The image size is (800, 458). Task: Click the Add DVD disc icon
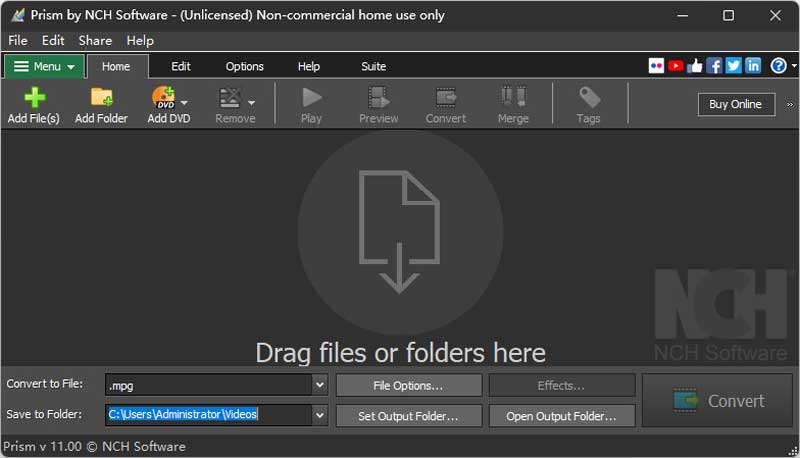pos(164,97)
